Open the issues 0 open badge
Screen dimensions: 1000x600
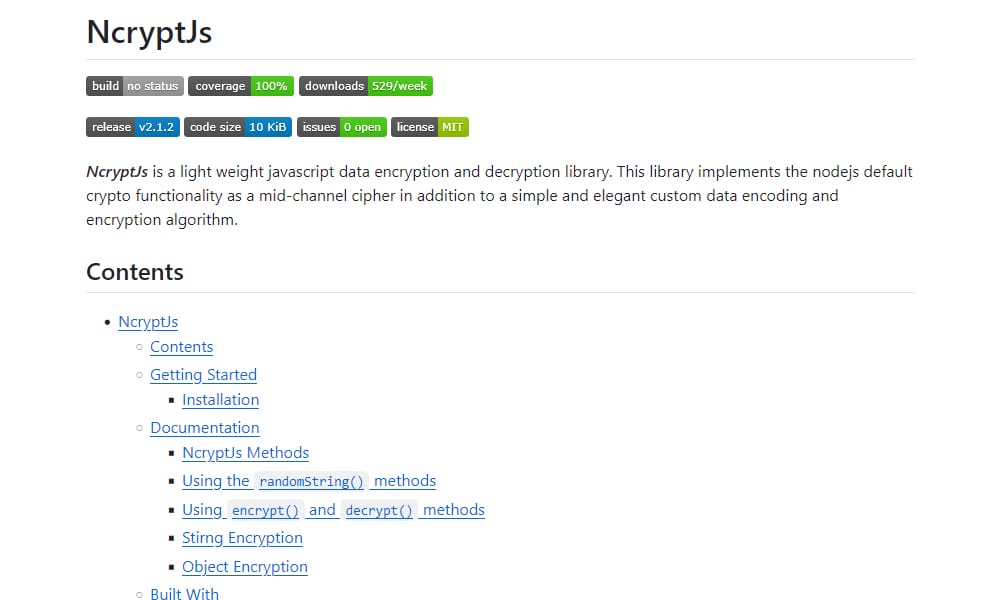click(x=341, y=127)
